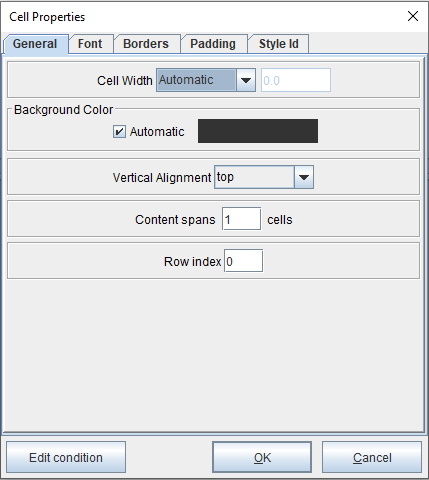Open the Vertical Alignment dropdown arrow
Viewport: 429px width, 480px height.
tap(304, 177)
